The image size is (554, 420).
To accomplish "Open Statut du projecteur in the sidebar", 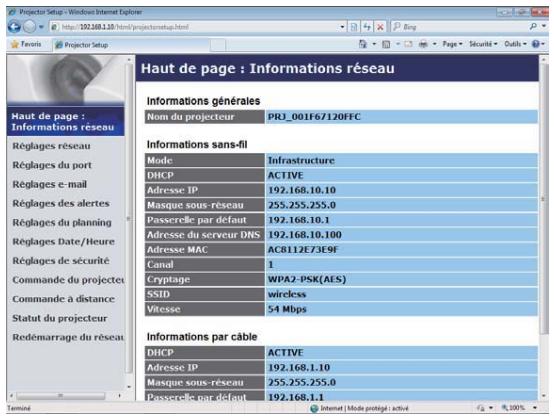I will [x=60, y=318].
